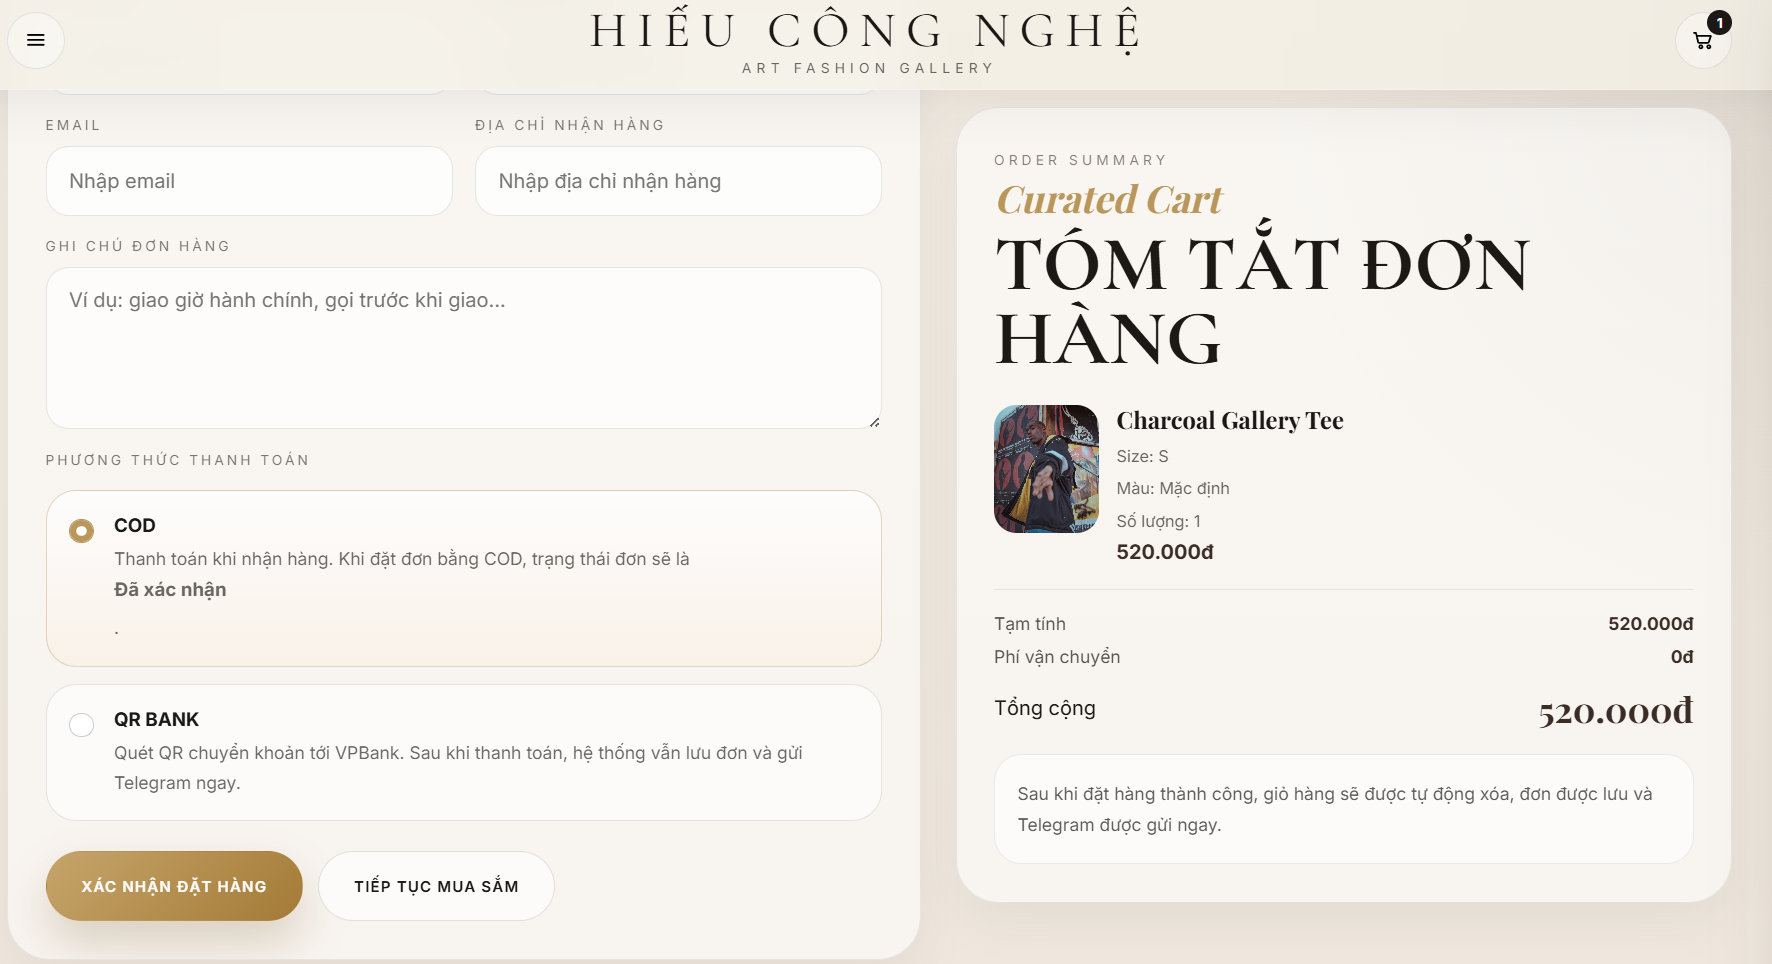Click the ORDER SUMMARY label
This screenshot has height=964, width=1772.
[x=1080, y=159]
